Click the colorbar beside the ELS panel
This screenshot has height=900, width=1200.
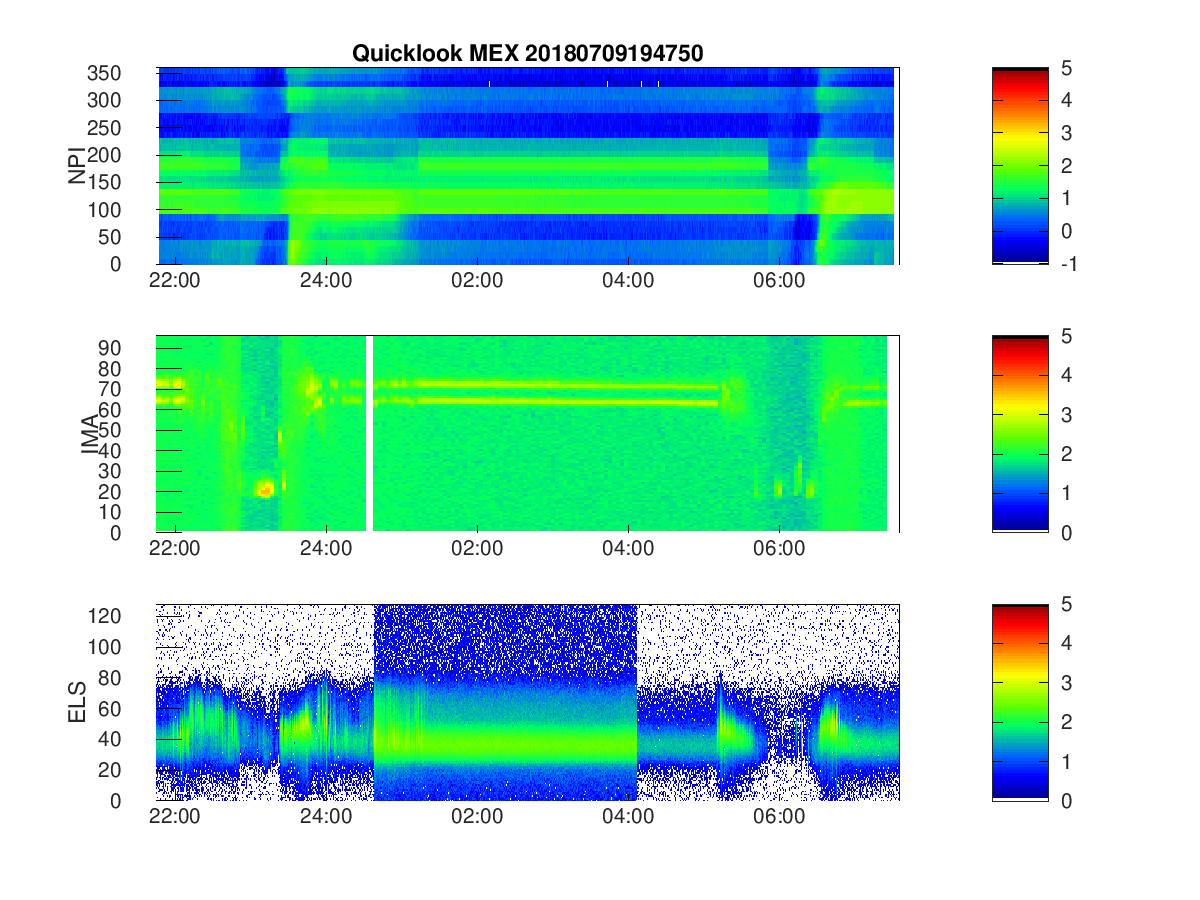pos(1020,702)
